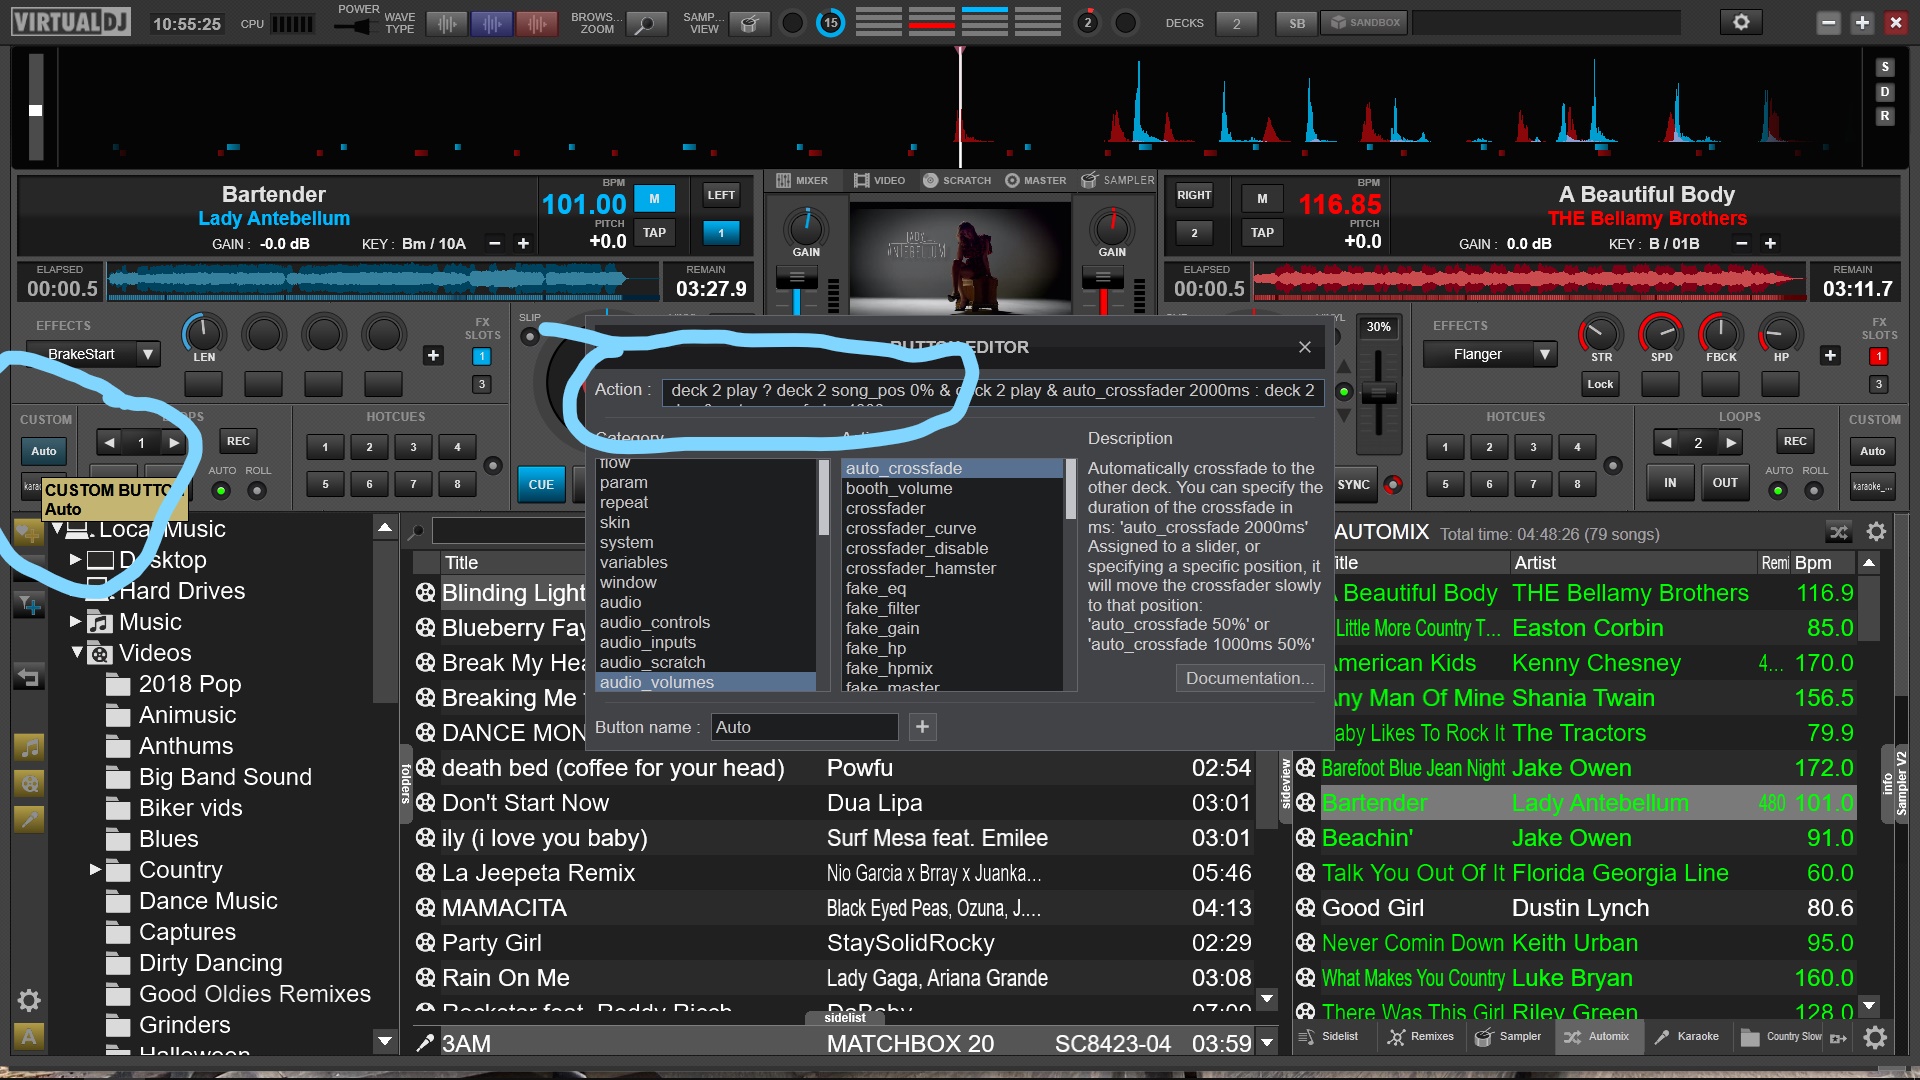
Task: Enable SANDBOX mode
Action: click(x=1365, y=22)
